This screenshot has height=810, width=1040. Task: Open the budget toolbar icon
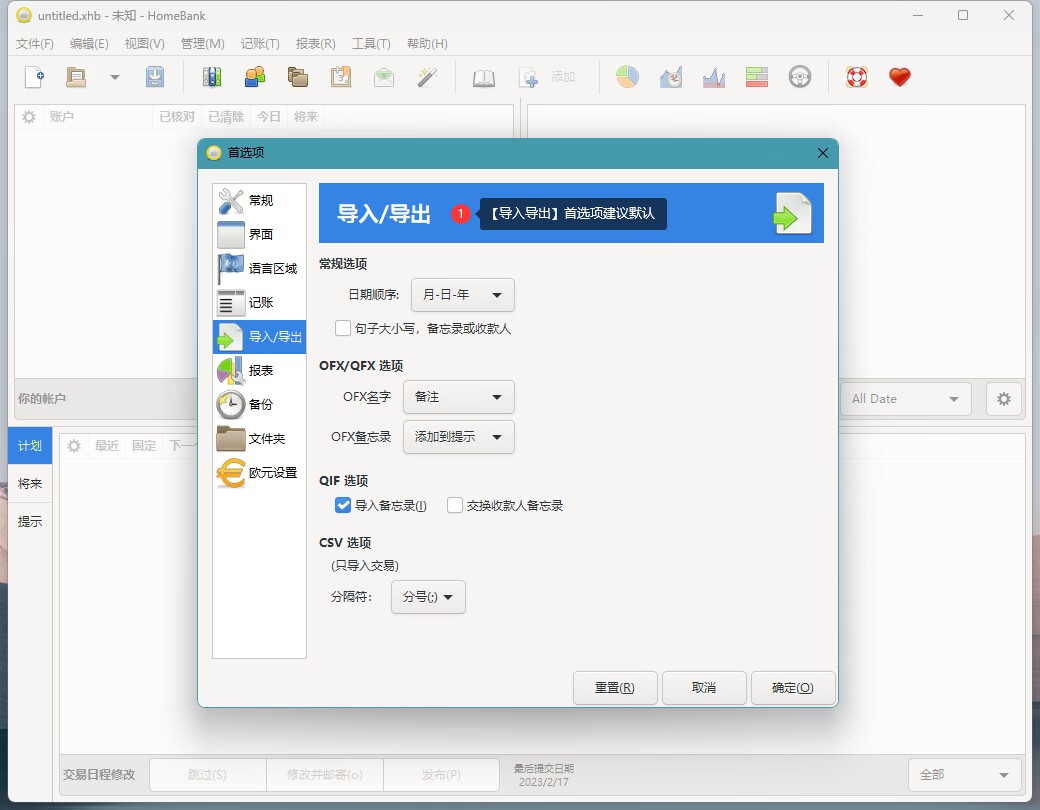coord(384,78)
